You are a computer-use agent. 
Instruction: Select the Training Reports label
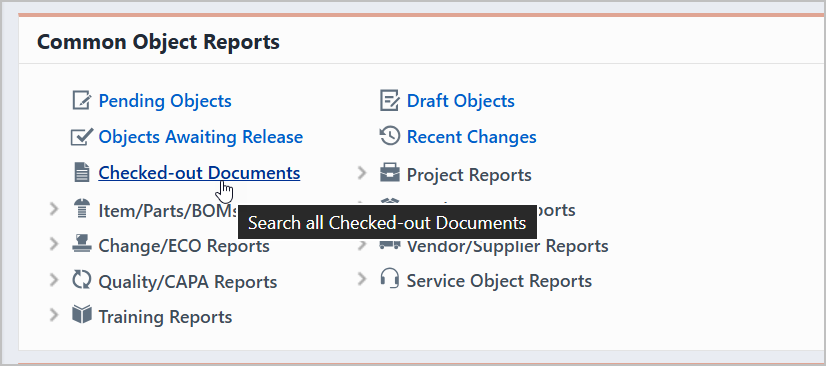pos(165,317)
